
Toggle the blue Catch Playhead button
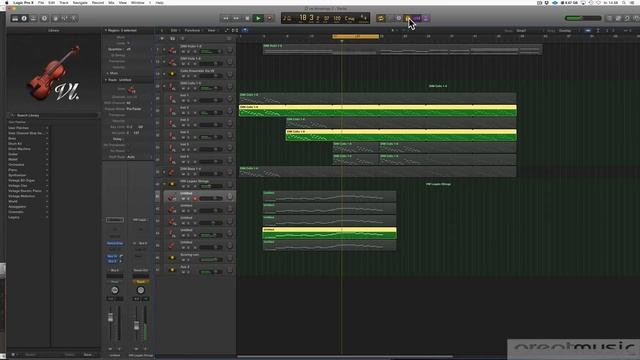click(245, 30)
